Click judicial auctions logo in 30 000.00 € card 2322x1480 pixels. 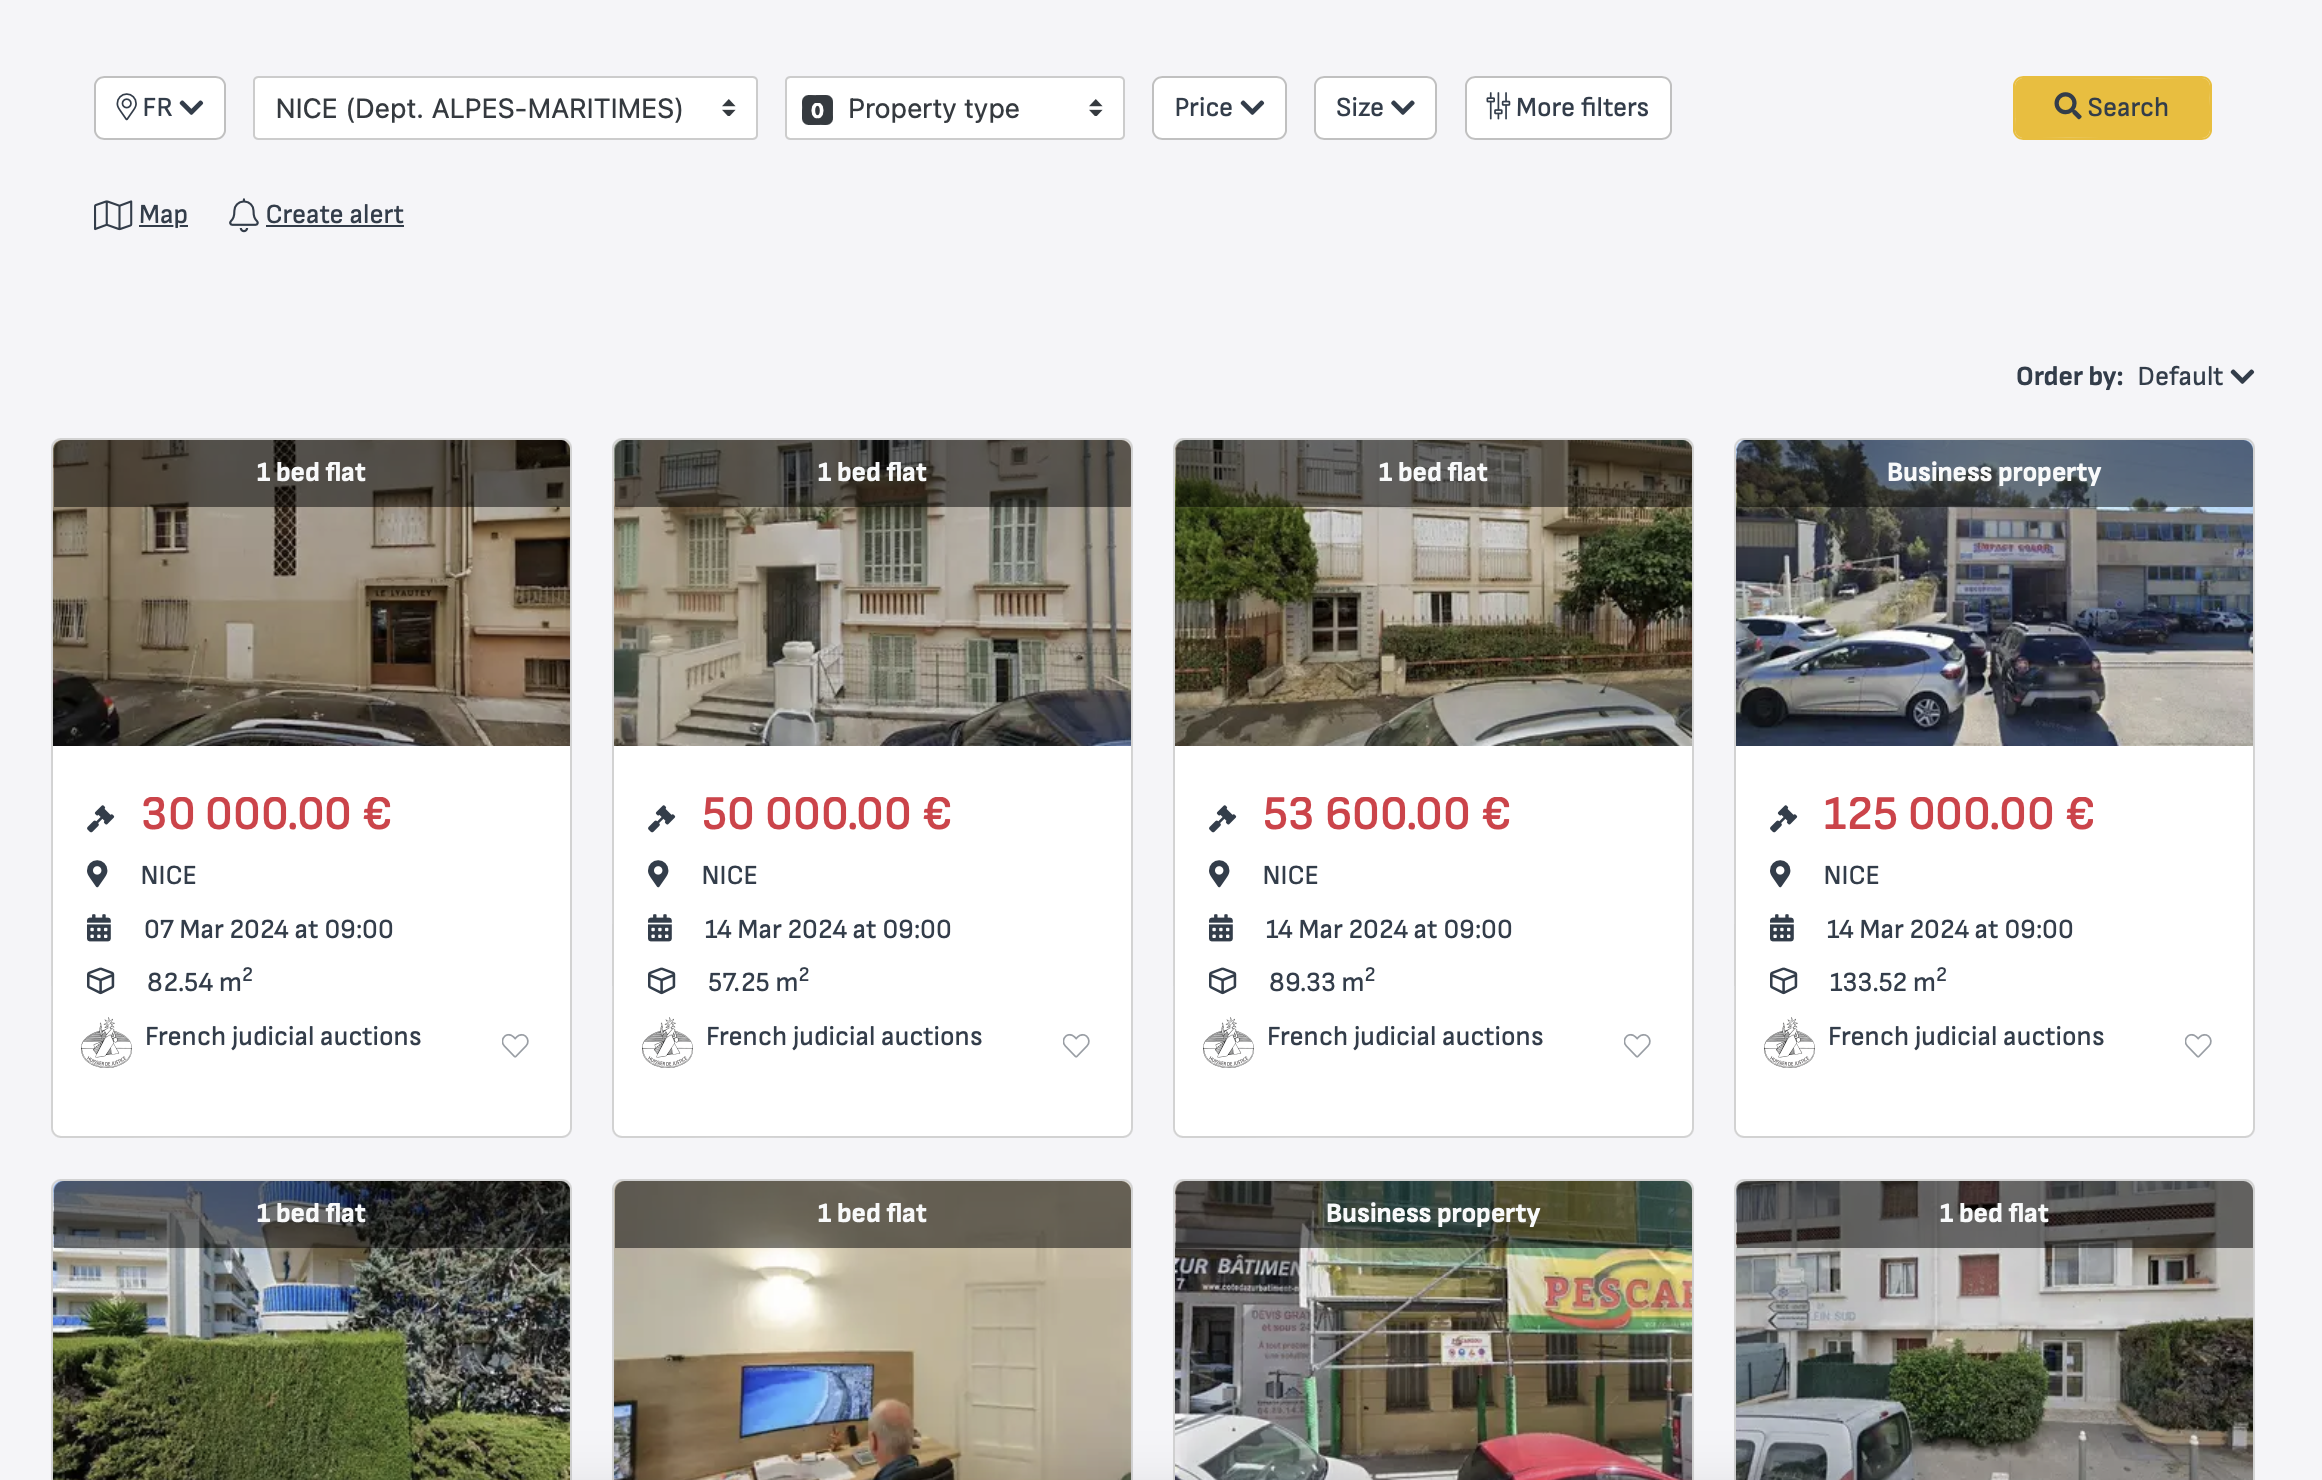coord(106,1043)
